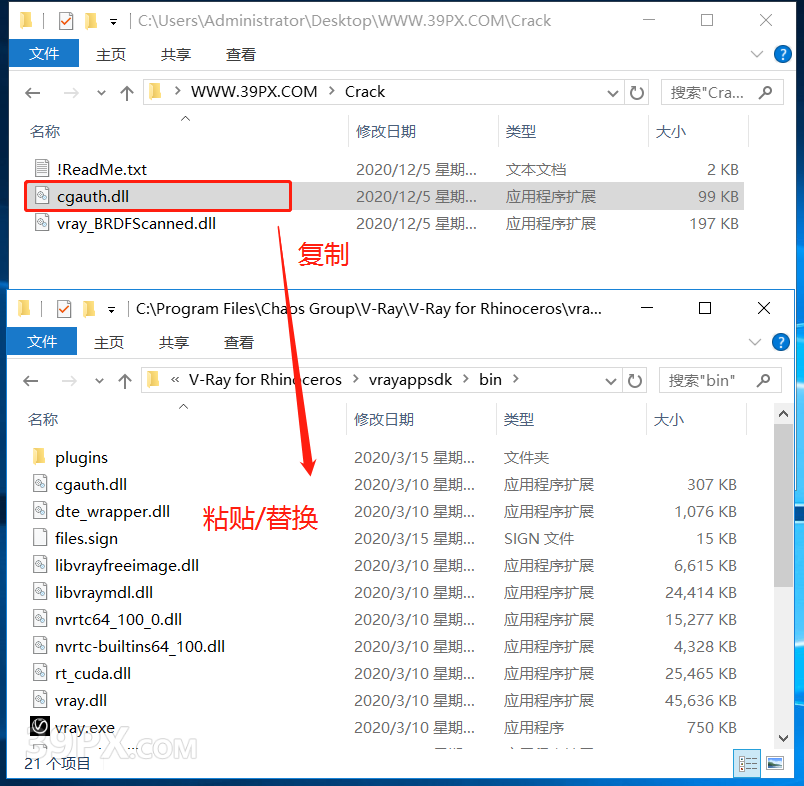Click back arrow in bin folder window
The image size is (804, 786).
[31, 380]
